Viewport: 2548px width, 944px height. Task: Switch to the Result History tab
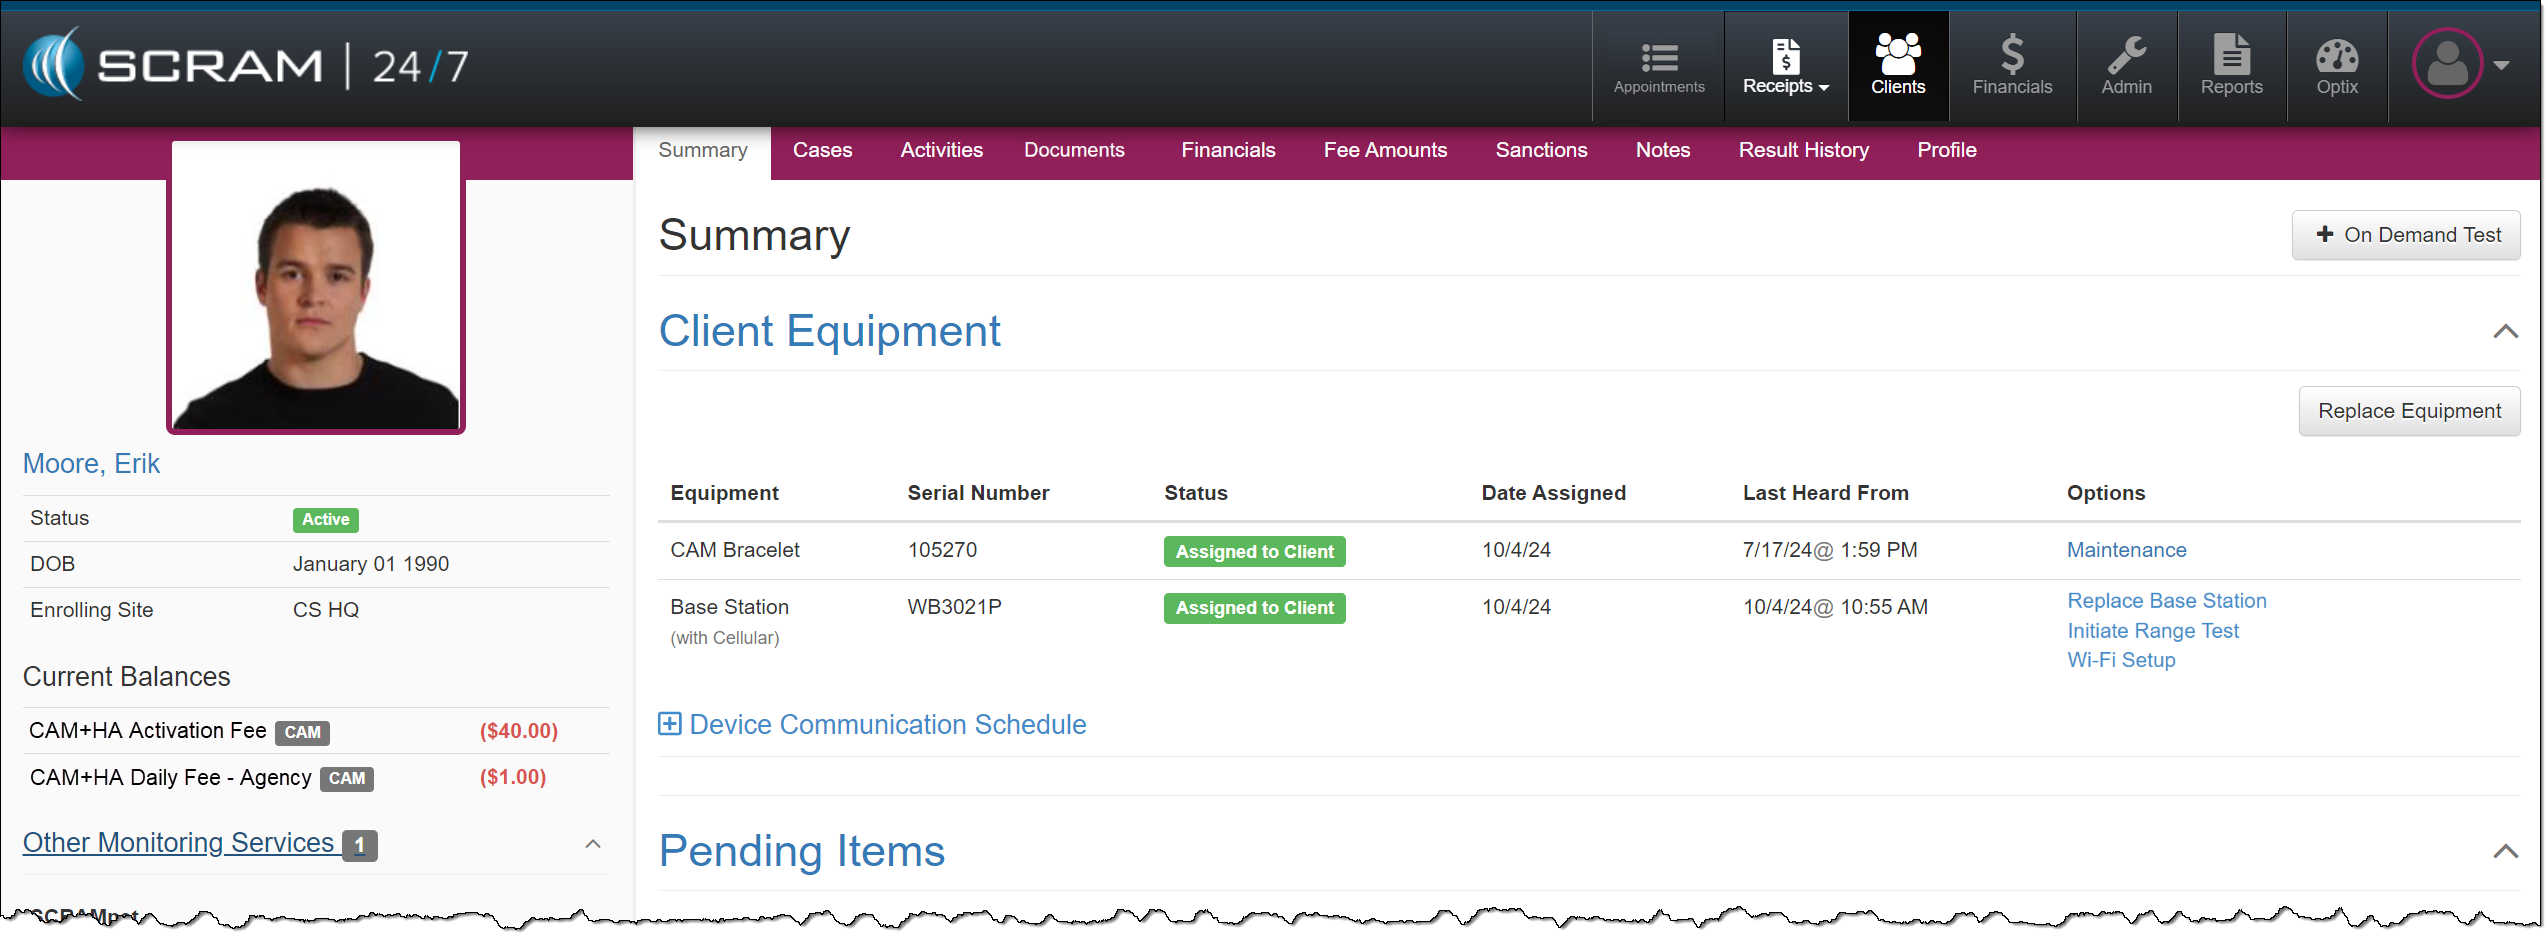[x=1803, y=150]
